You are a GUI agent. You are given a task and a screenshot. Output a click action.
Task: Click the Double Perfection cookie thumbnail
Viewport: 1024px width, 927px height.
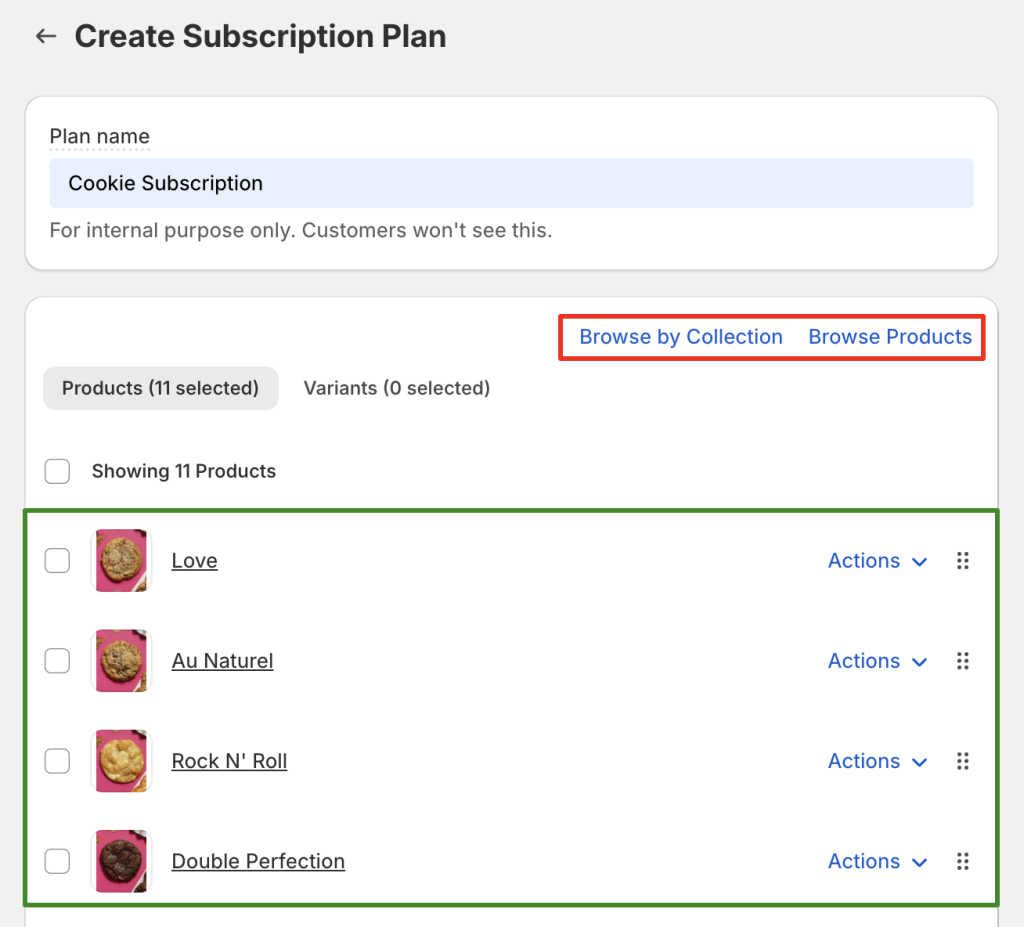tap(120, 861)
